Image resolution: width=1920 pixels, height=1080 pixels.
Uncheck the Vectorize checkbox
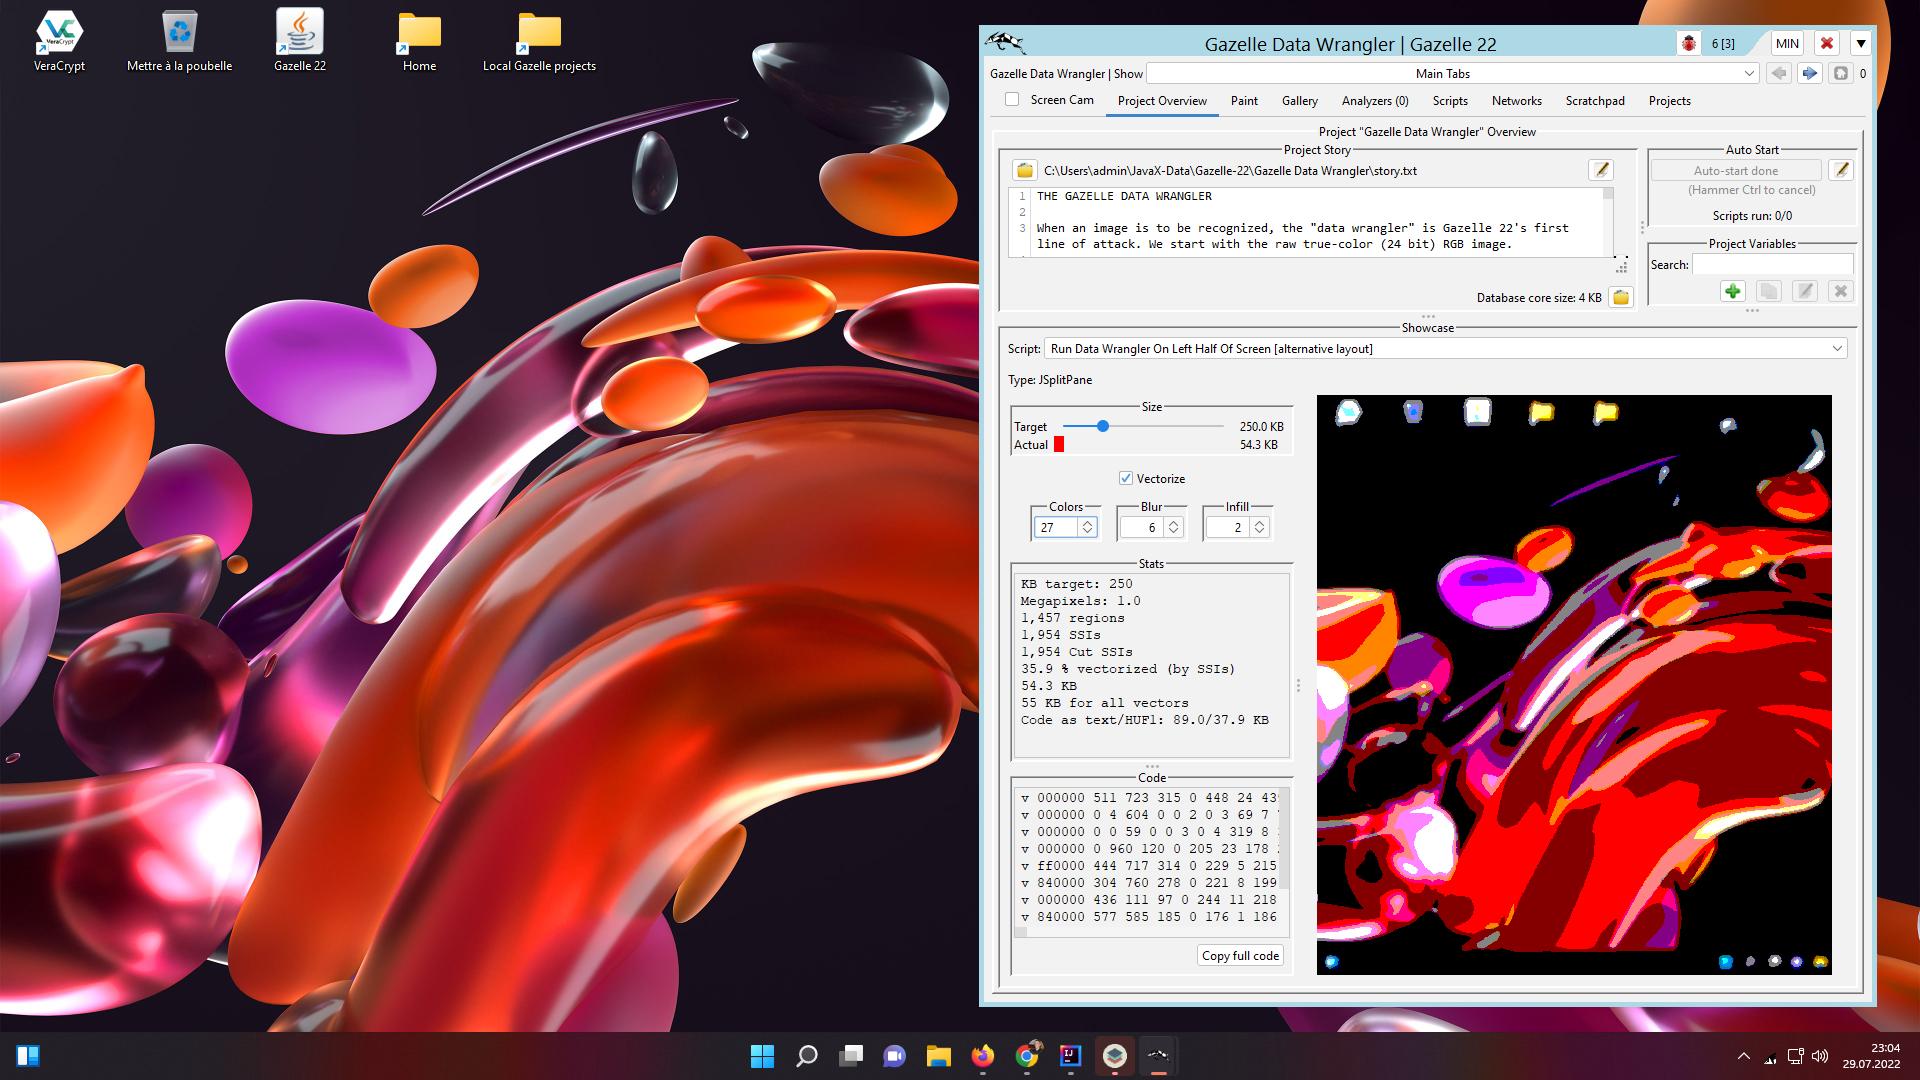[1126, 478]
